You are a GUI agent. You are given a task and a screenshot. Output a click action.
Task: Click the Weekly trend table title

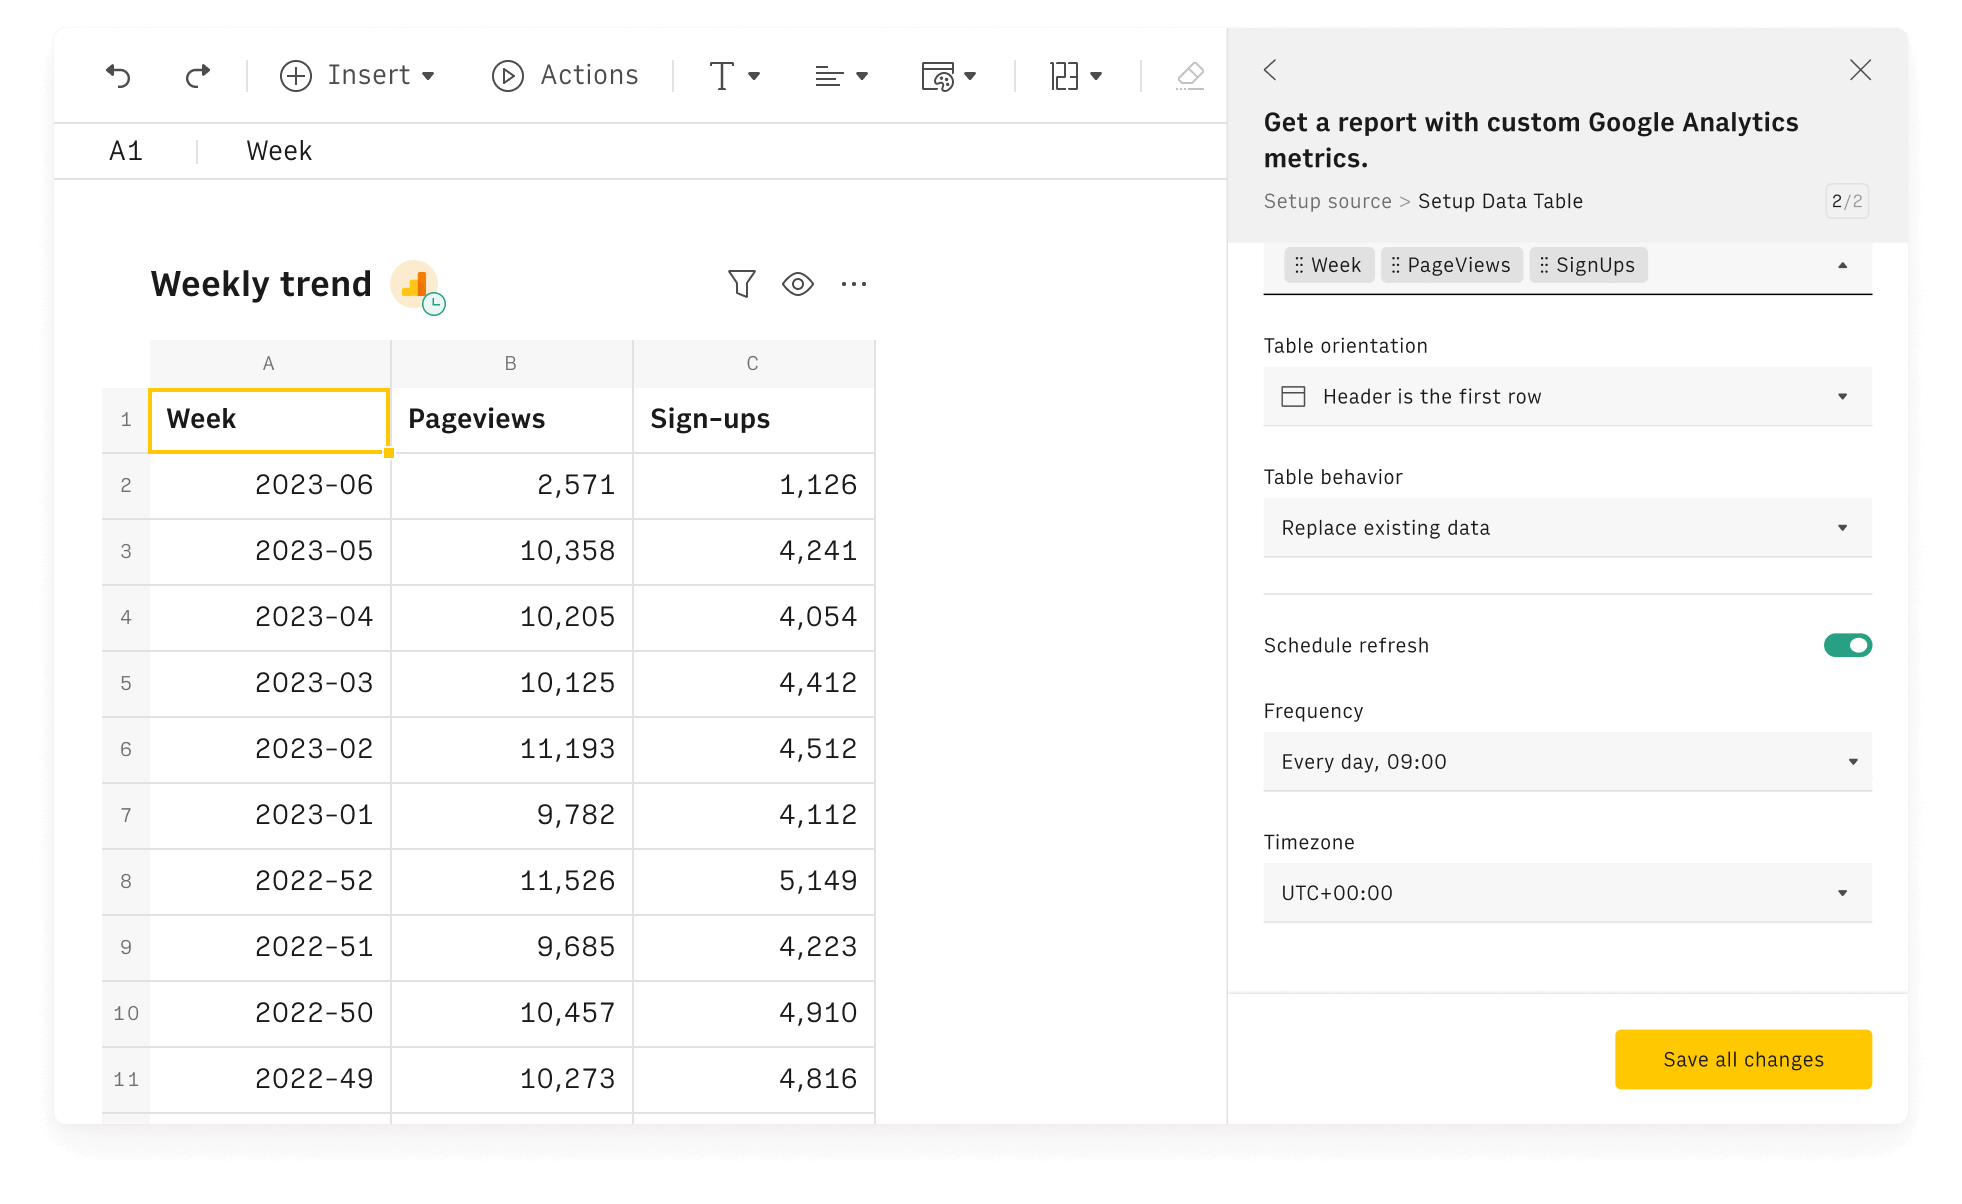(261, 284)
